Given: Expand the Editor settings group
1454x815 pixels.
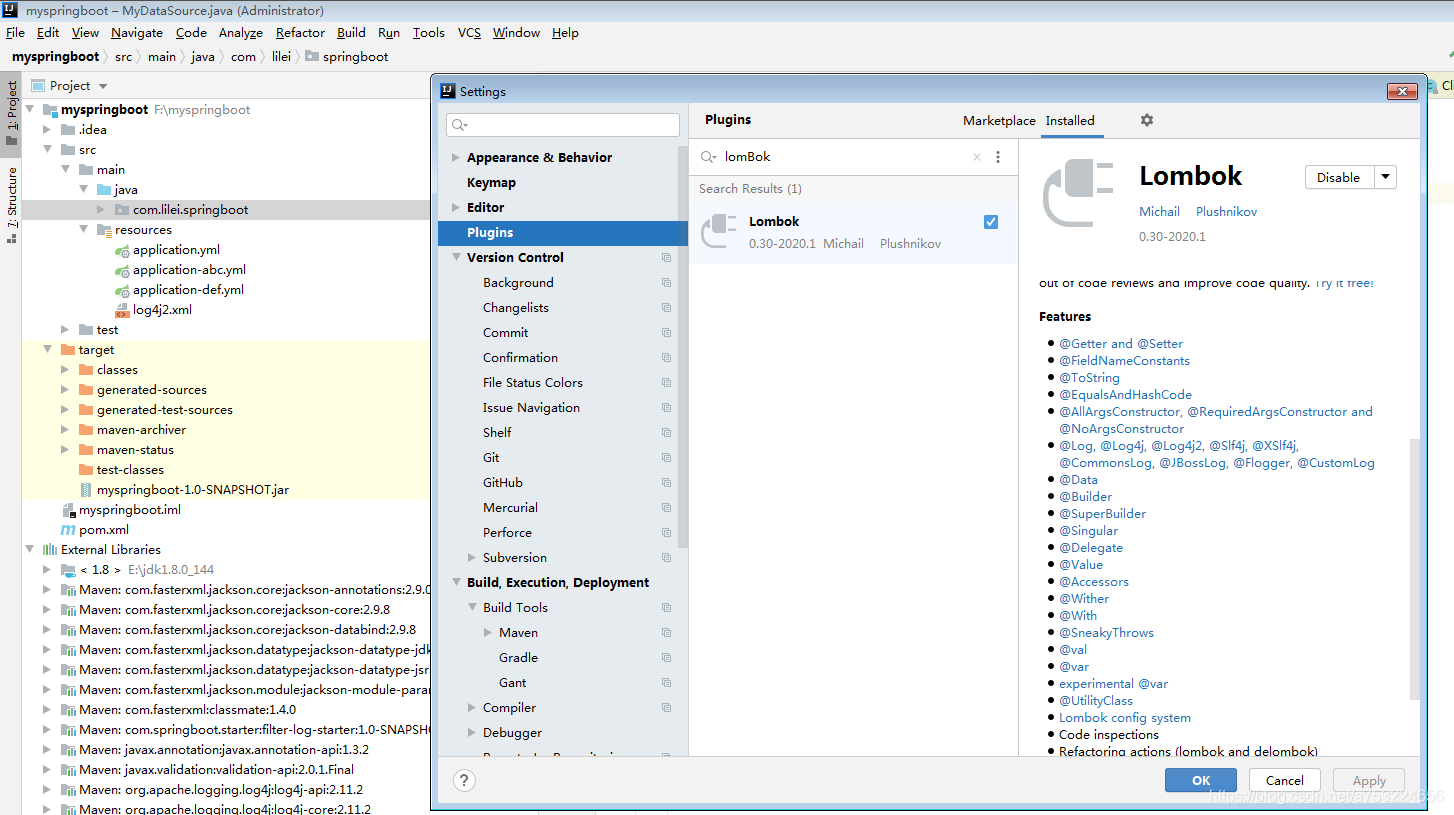Looking at the screenshot, I should (x=456, y=208).
